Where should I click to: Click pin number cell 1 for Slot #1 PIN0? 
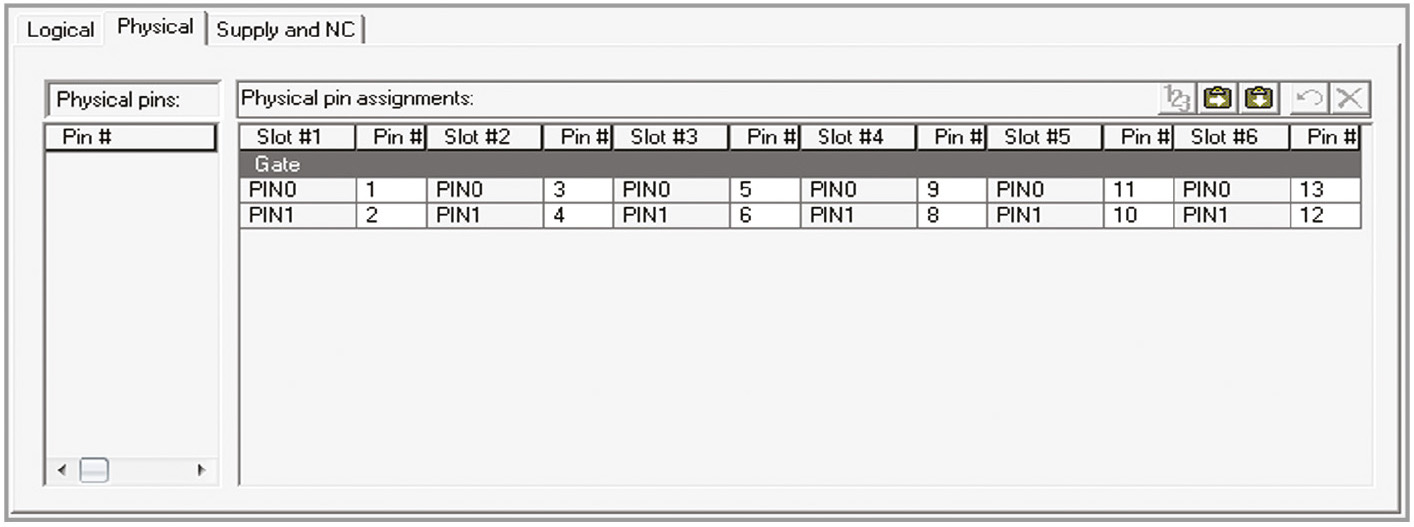[391, 190]
